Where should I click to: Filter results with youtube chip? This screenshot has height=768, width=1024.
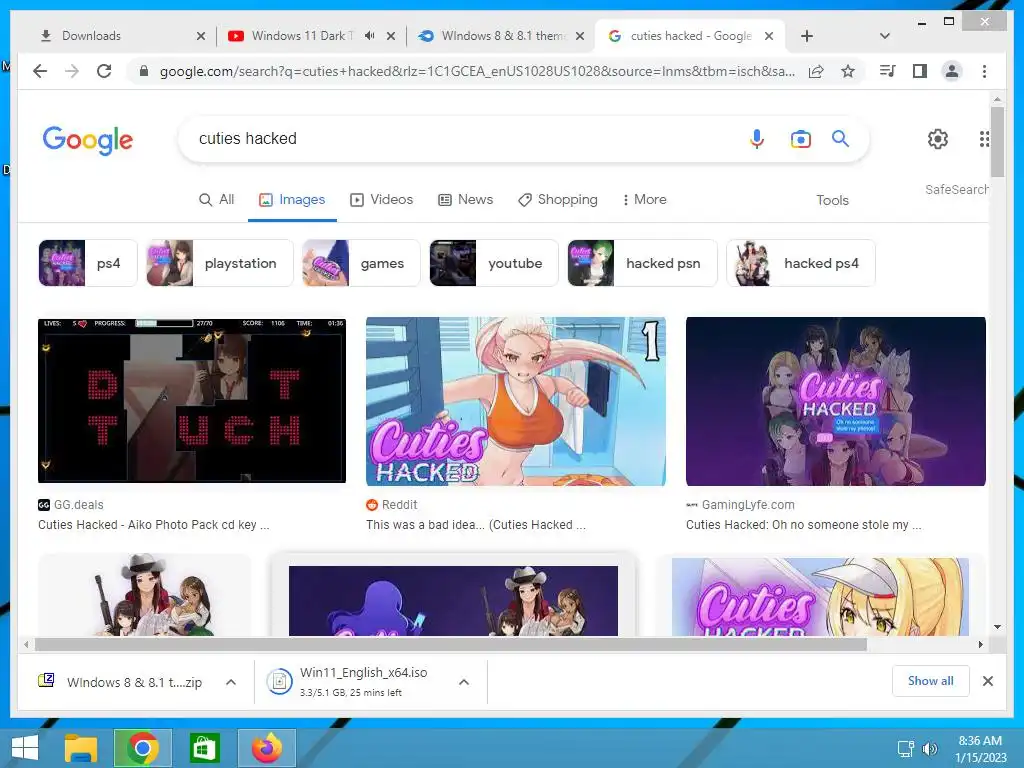494,263
